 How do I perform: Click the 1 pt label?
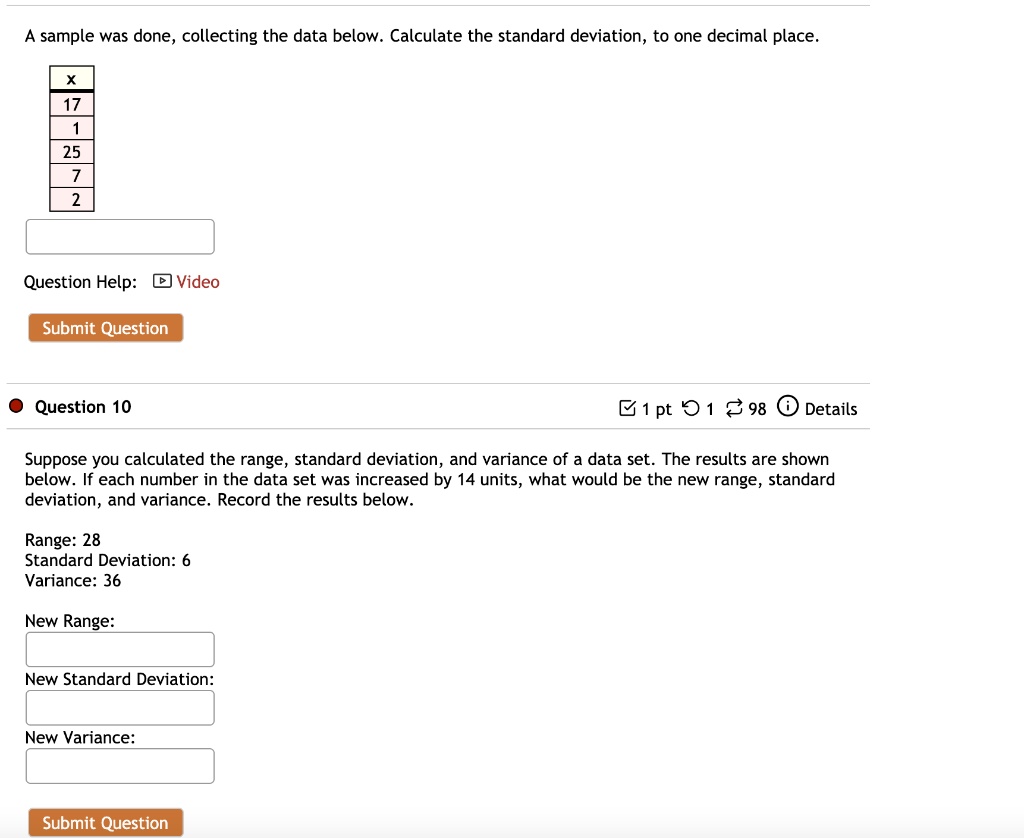click(656, 408)
